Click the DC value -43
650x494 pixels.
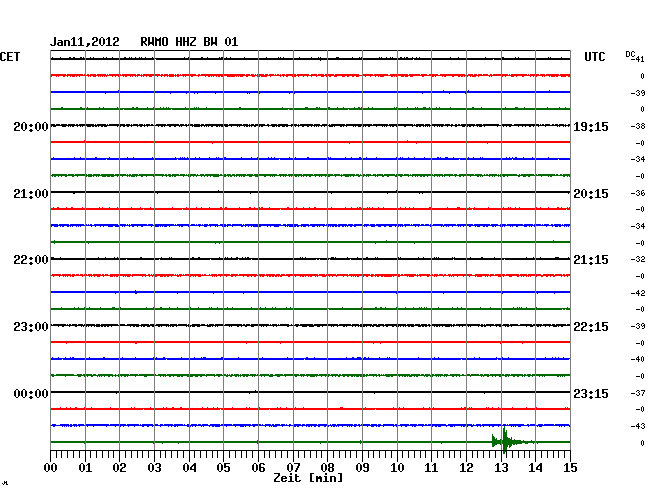[638, 426]
